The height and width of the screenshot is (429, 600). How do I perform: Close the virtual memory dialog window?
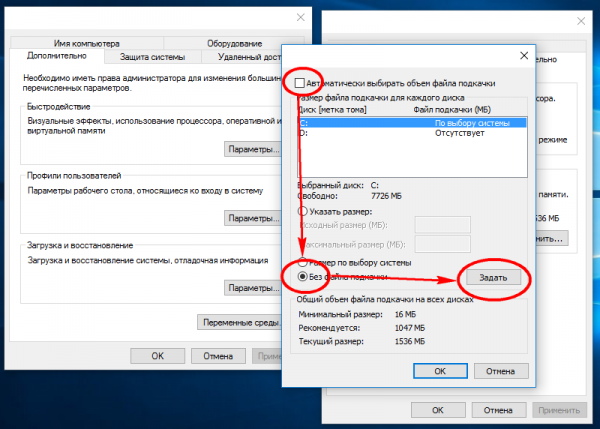(524, 55)
